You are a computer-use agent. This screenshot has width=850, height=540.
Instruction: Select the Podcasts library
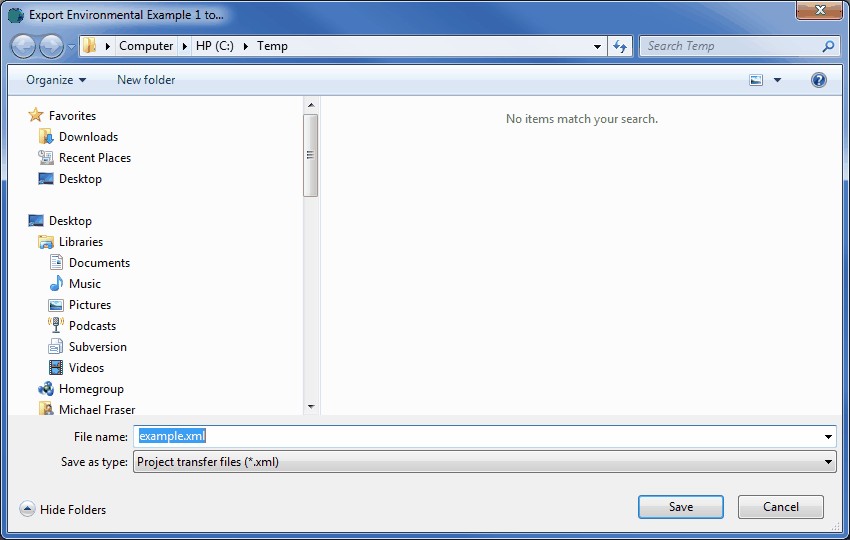(x=92, y=326)
